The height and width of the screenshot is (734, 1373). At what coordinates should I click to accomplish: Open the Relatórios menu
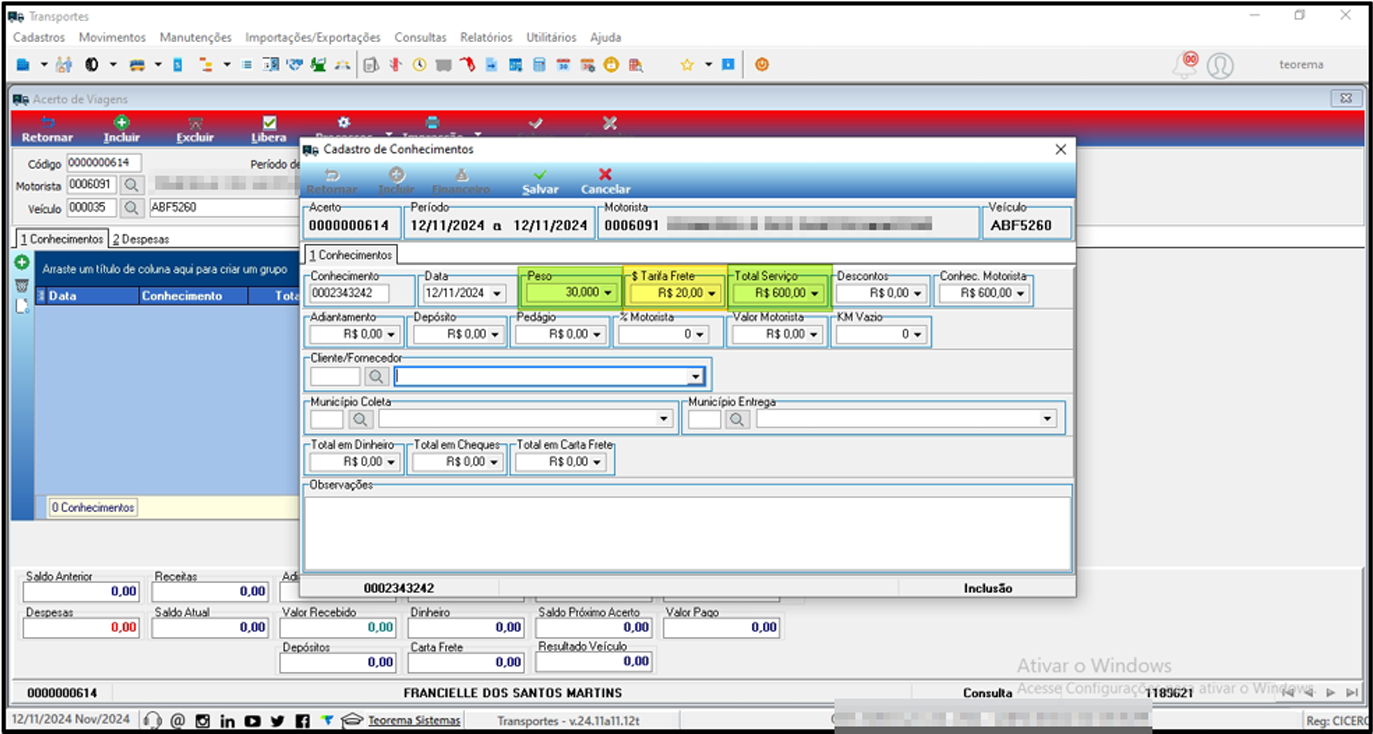(486, 37)
